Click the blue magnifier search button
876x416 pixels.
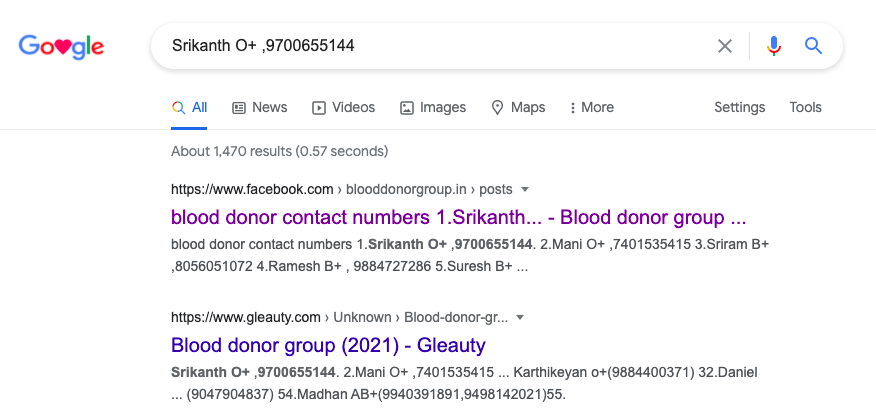point(814,46)
